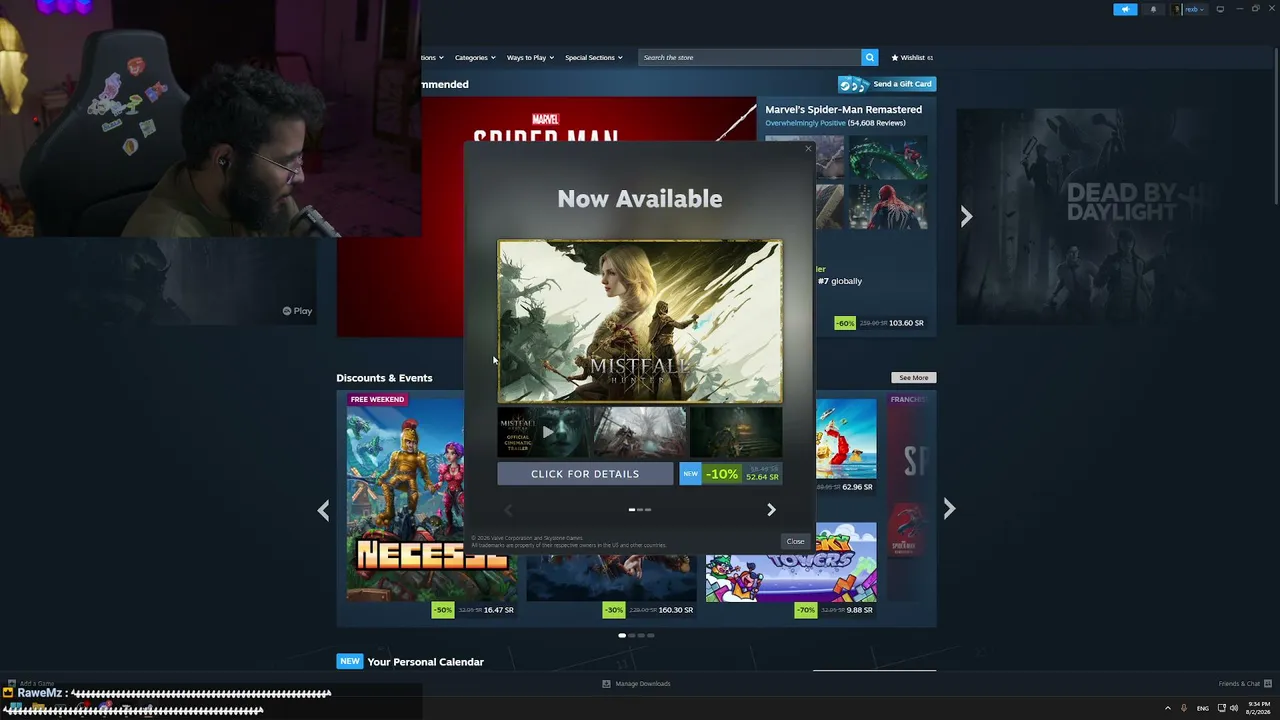Open the volume speaker tray icon
Screen dimensions: 1280x720
pyautogui.click(x=1233, y=708)
